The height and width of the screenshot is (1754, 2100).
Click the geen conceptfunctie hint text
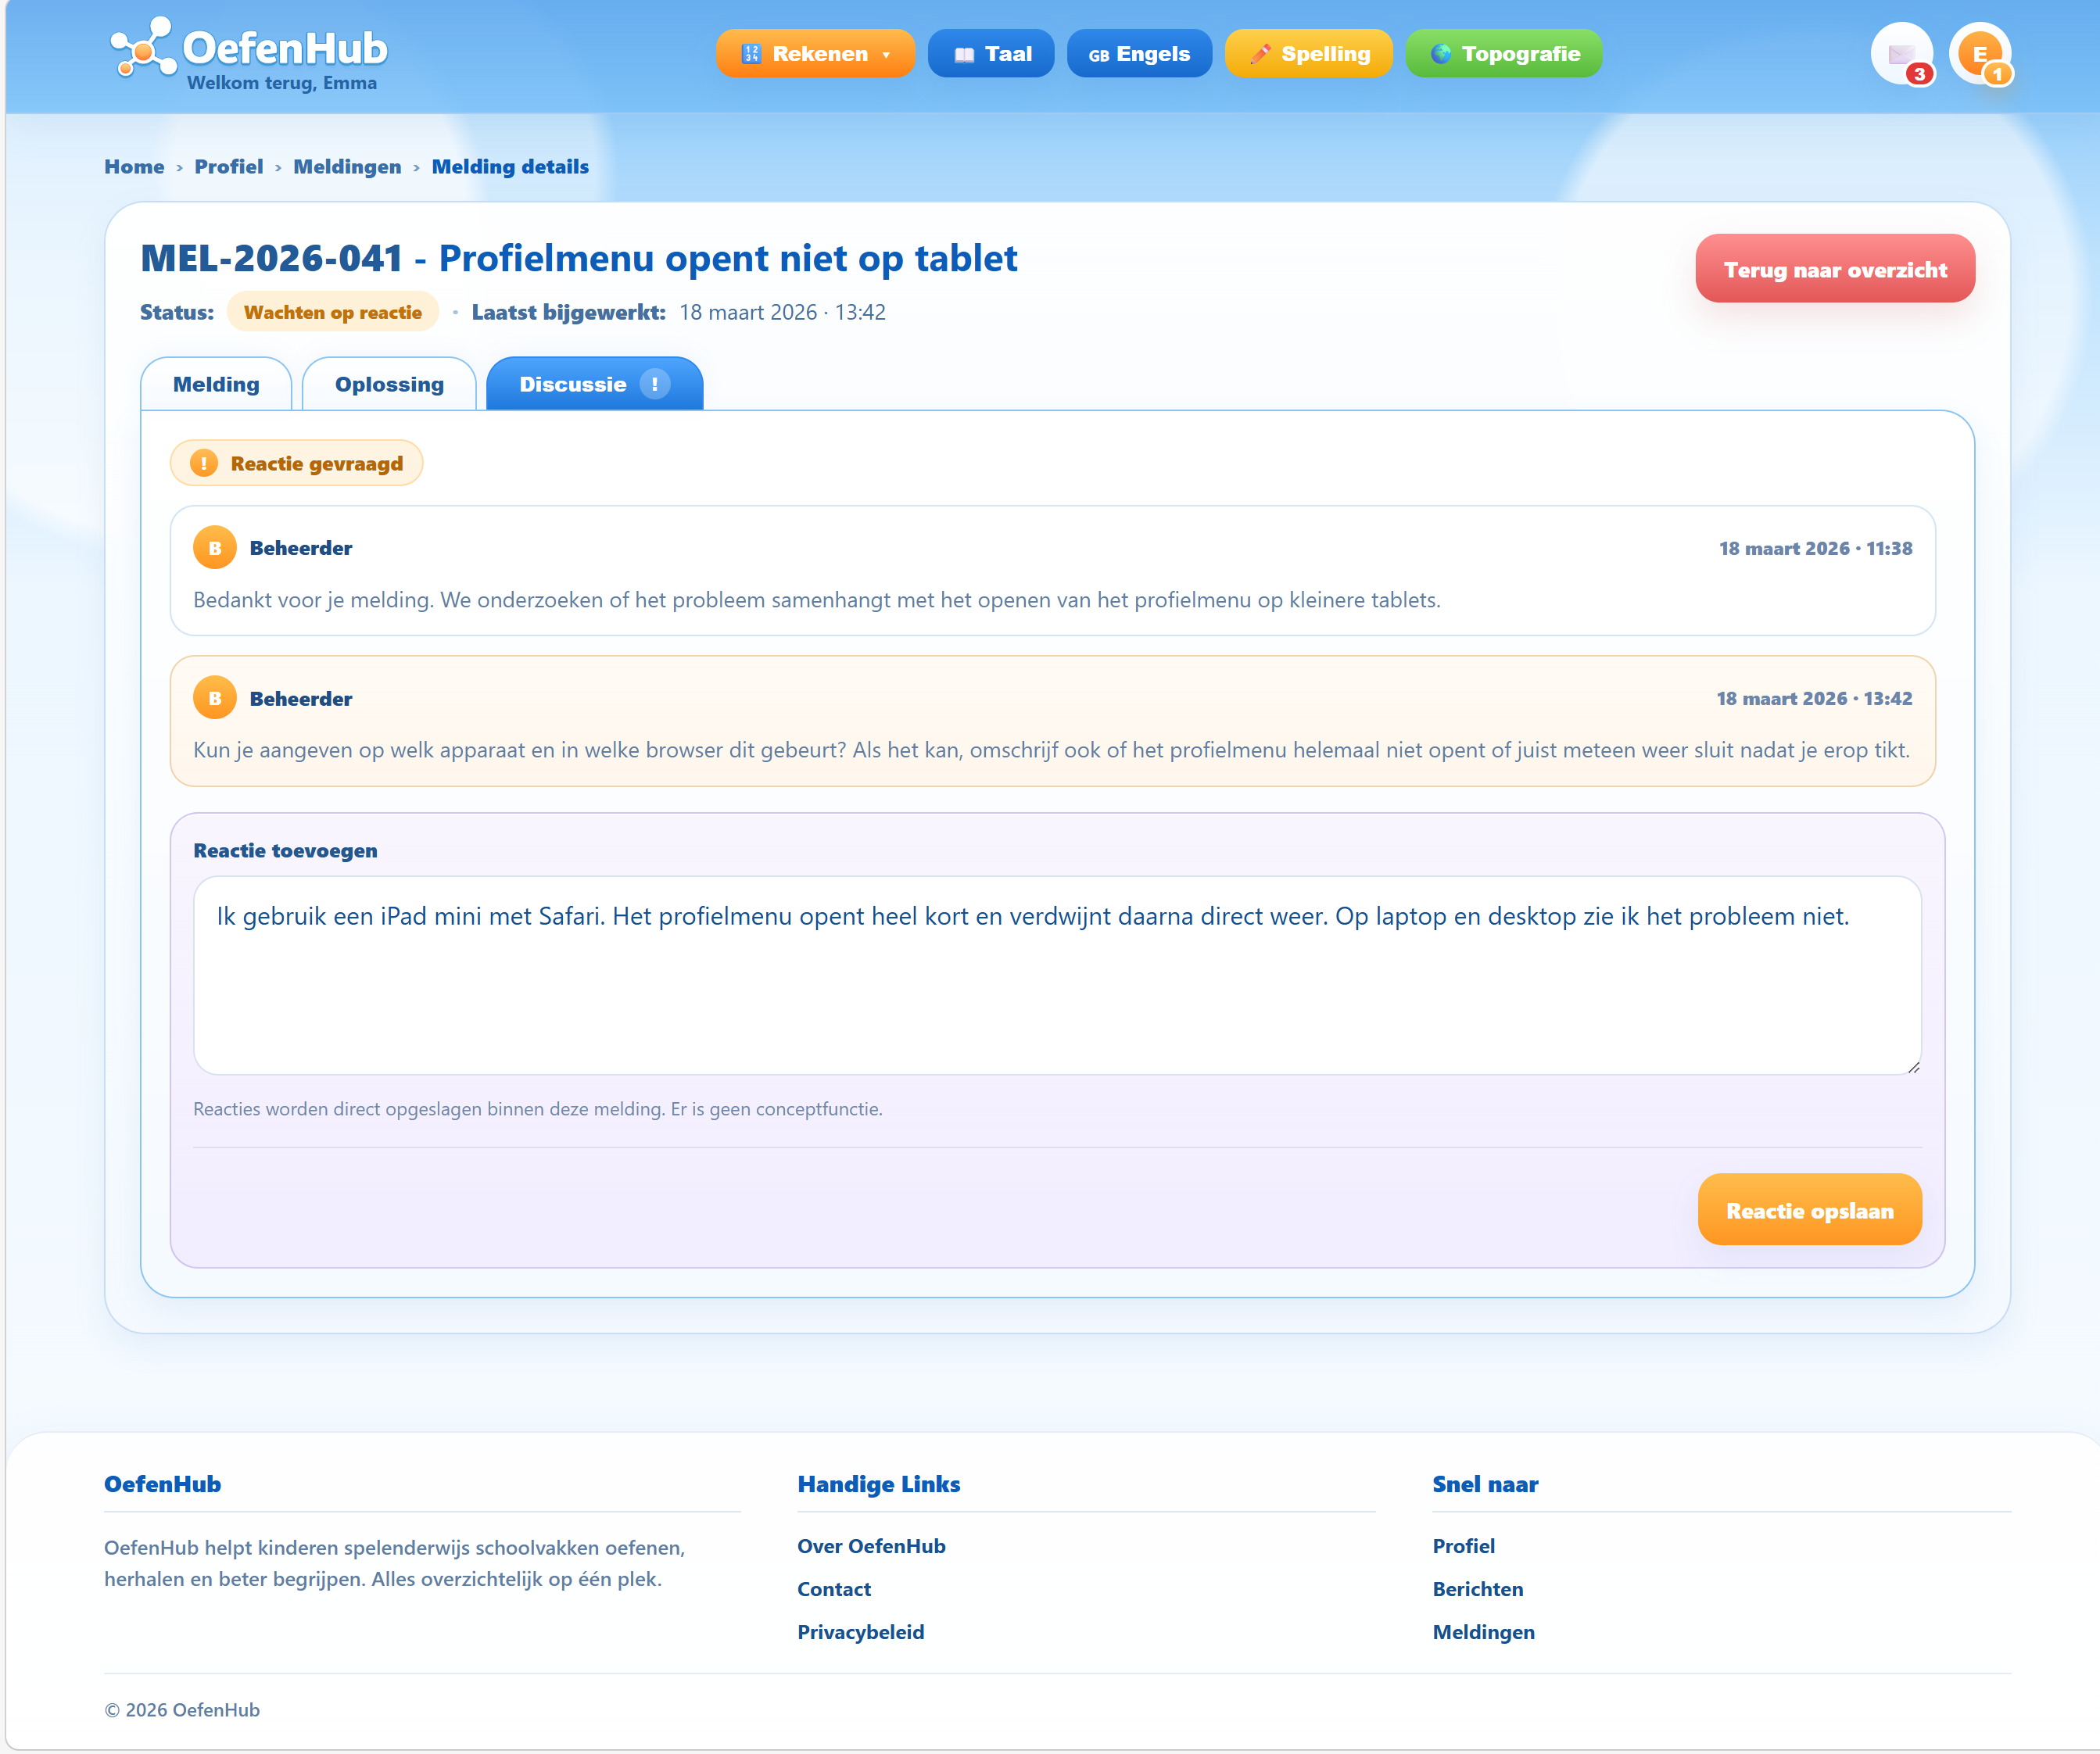[x=538, y=1109]
